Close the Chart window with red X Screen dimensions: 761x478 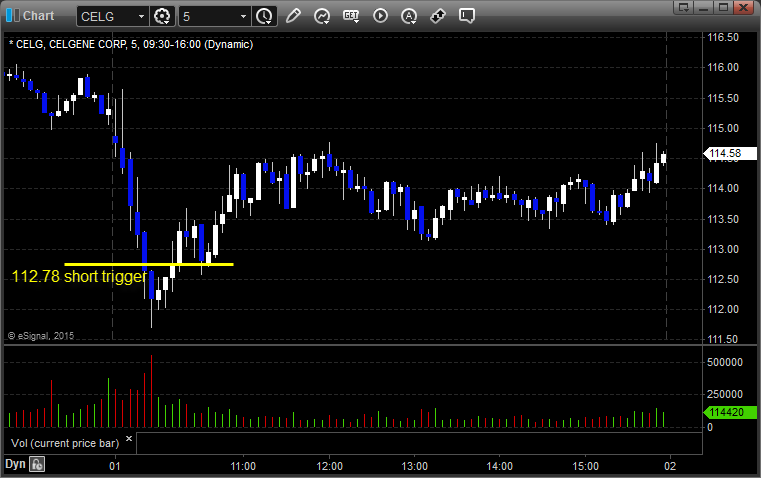point(744,7)
